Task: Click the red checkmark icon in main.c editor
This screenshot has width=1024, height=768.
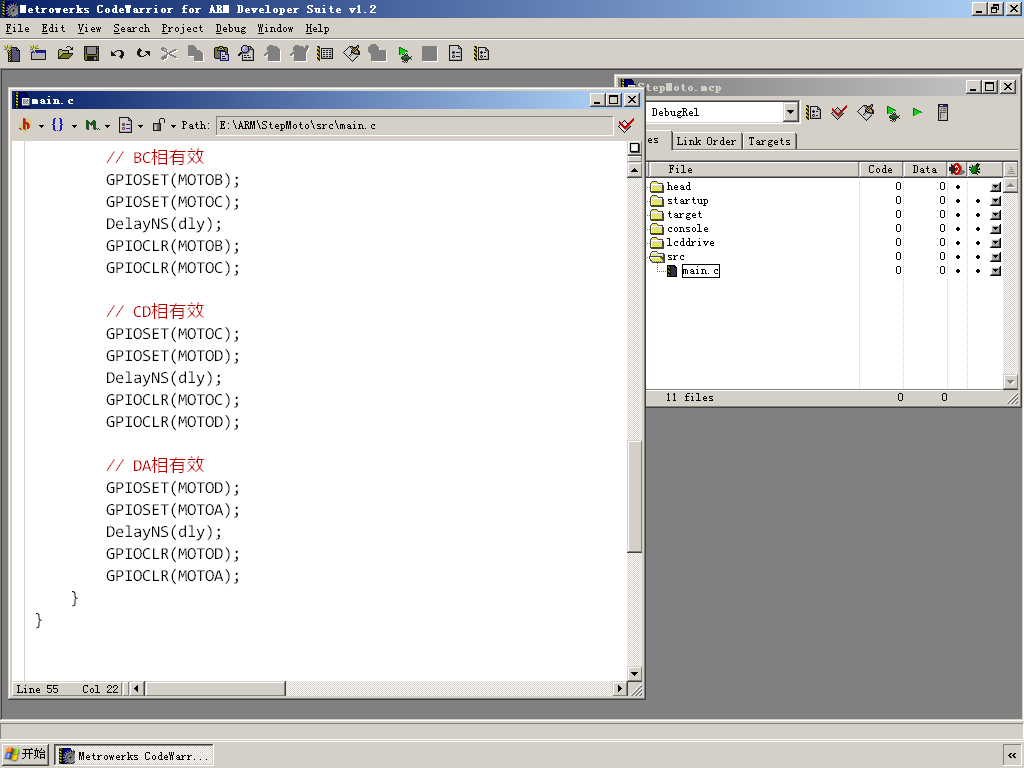Action: tap(626, 125)
